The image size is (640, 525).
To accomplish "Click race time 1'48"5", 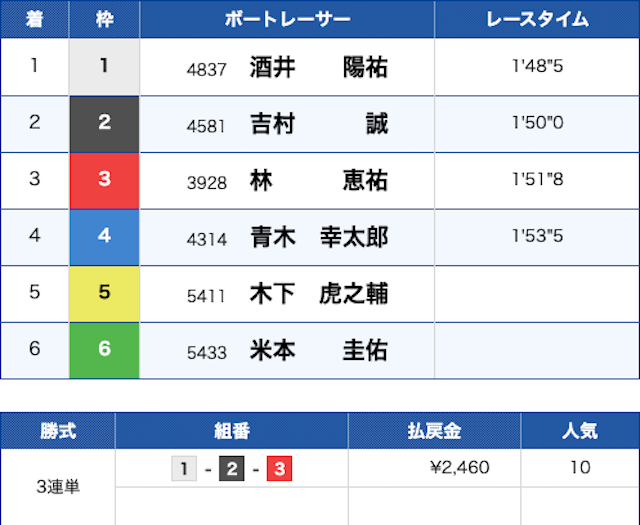I will [536, 67].
